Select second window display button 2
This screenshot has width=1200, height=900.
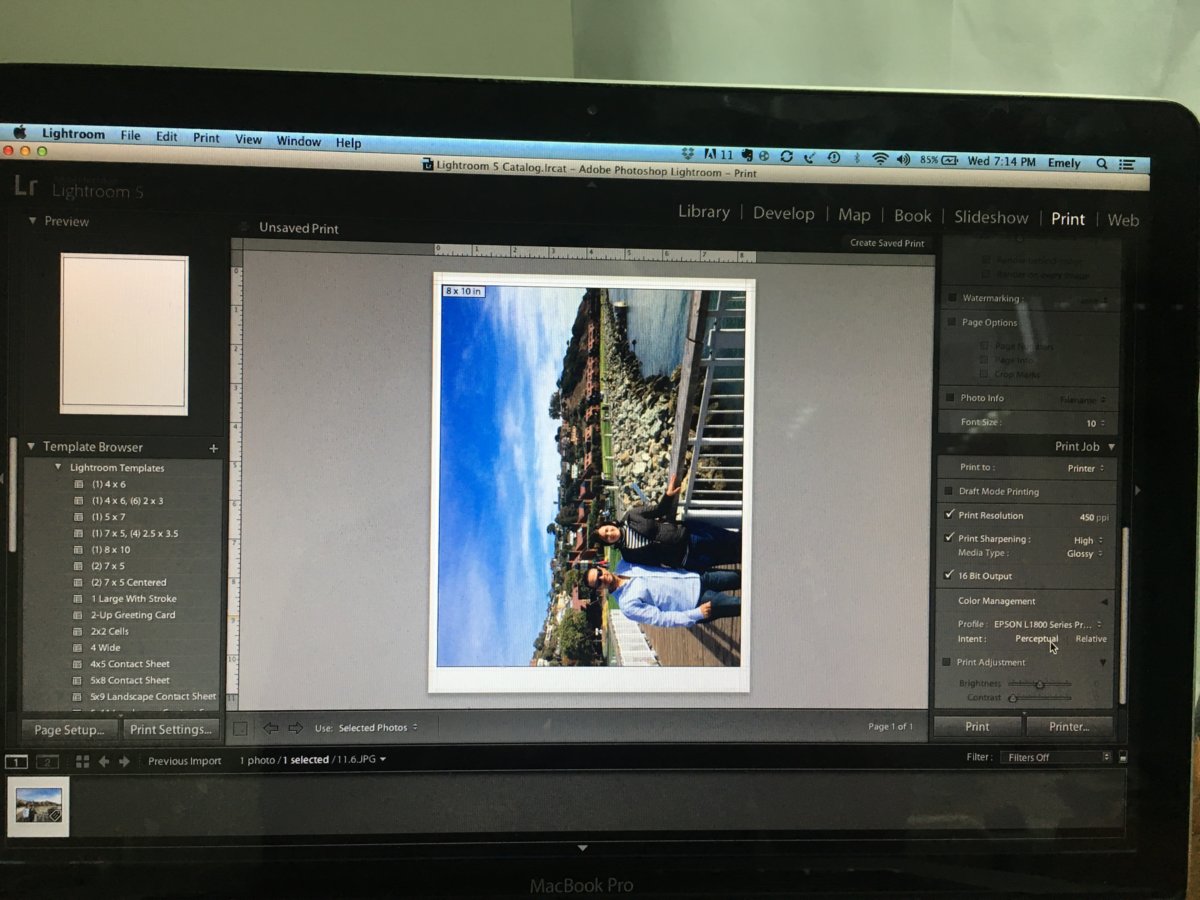coord(47,762)
